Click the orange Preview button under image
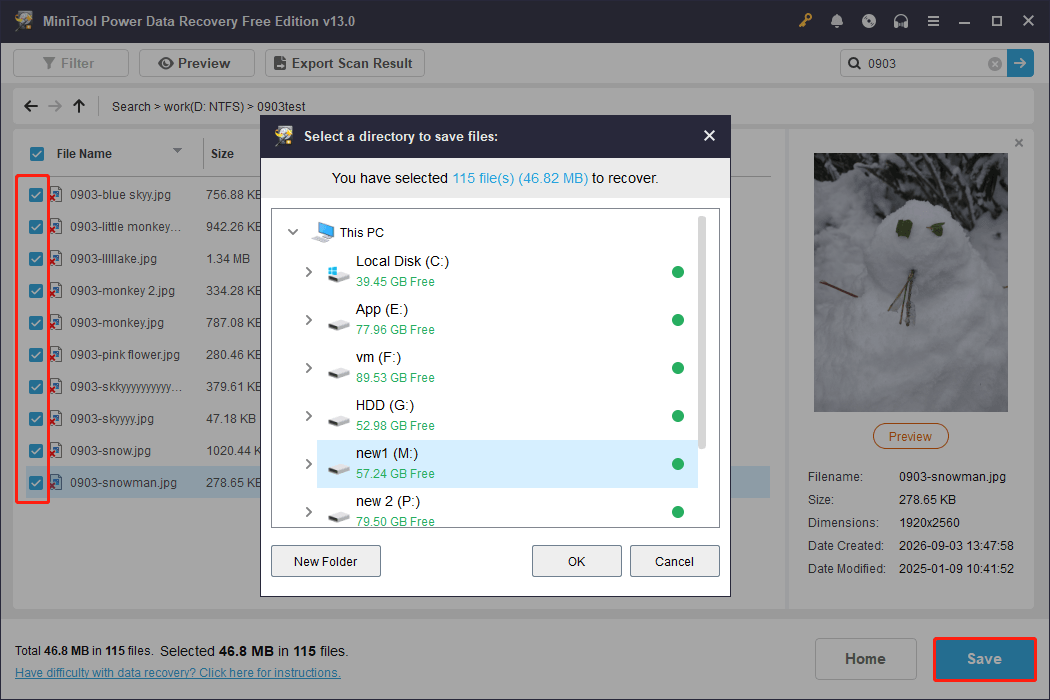The width and height of the screenshot is (1050, 700). [910, 437]
